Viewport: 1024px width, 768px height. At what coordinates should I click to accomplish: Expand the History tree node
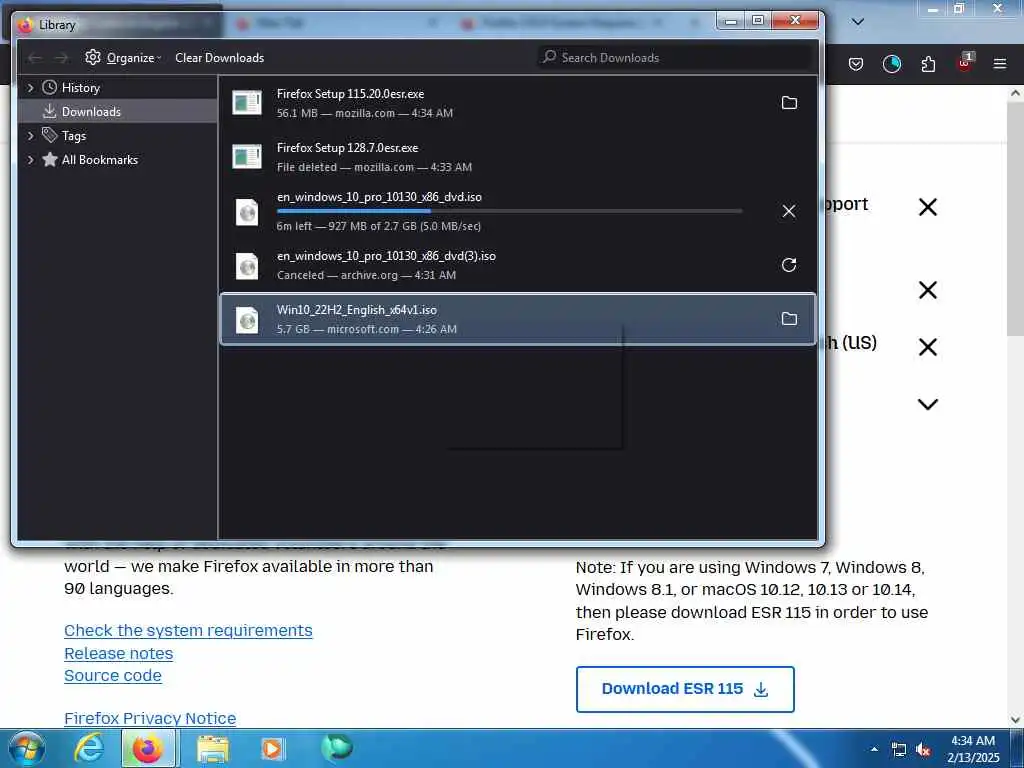click(x=30, y=88)
